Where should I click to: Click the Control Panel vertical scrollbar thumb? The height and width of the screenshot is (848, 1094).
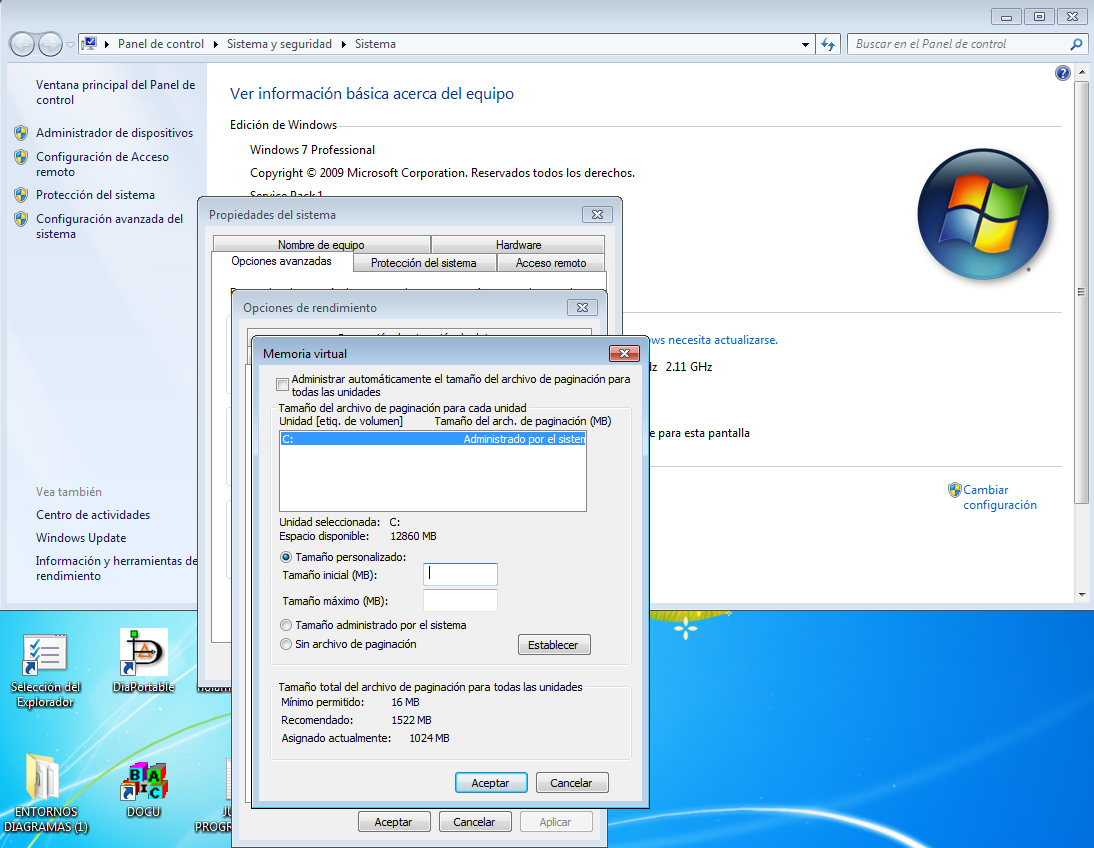click(x=1081, y=292)
